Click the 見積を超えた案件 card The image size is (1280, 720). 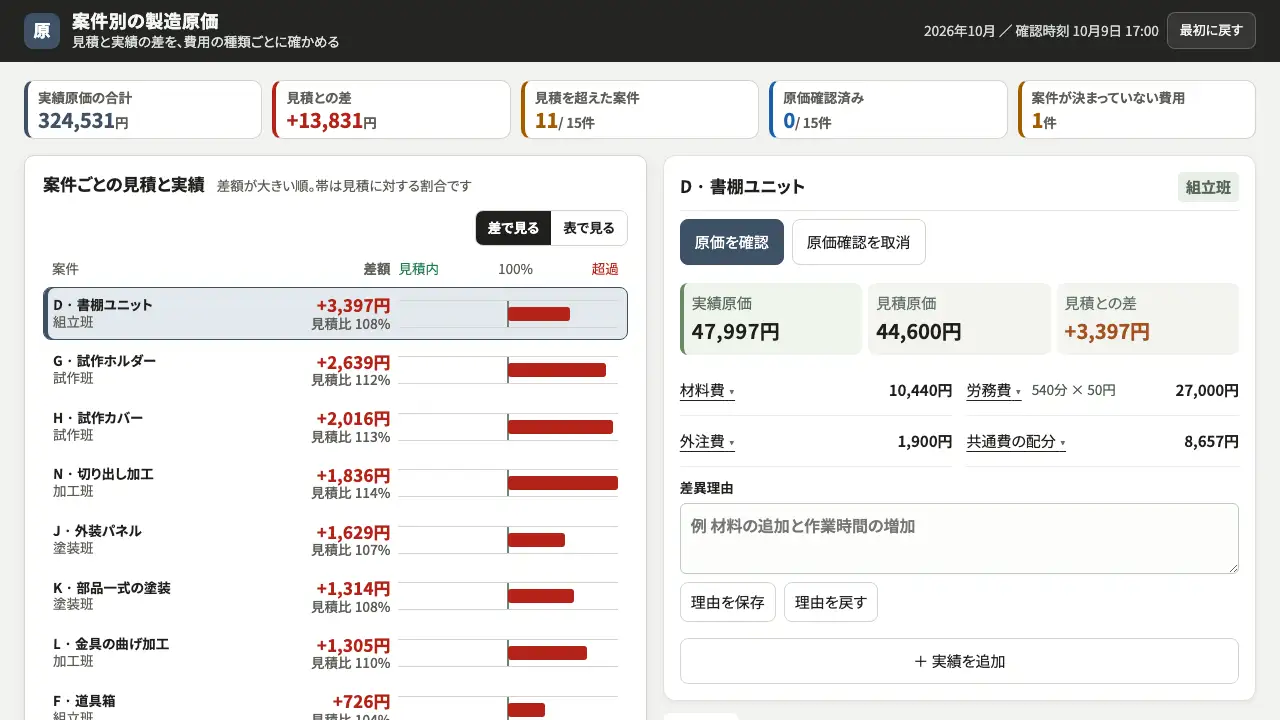640,110
